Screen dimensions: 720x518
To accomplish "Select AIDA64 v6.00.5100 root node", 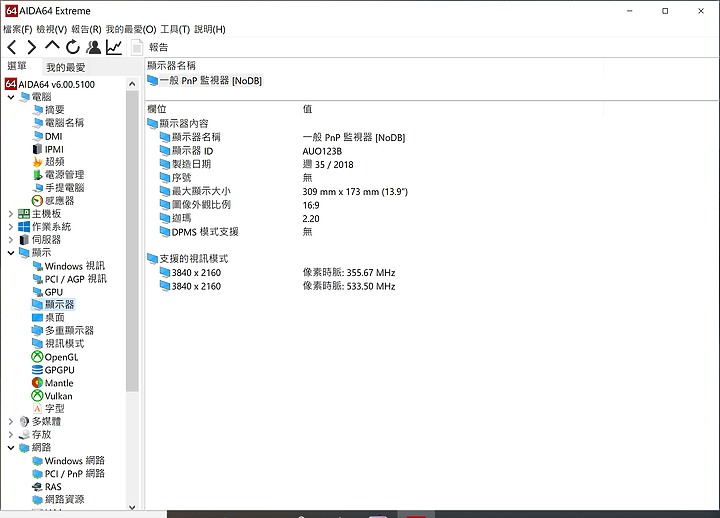I will 50,84.
